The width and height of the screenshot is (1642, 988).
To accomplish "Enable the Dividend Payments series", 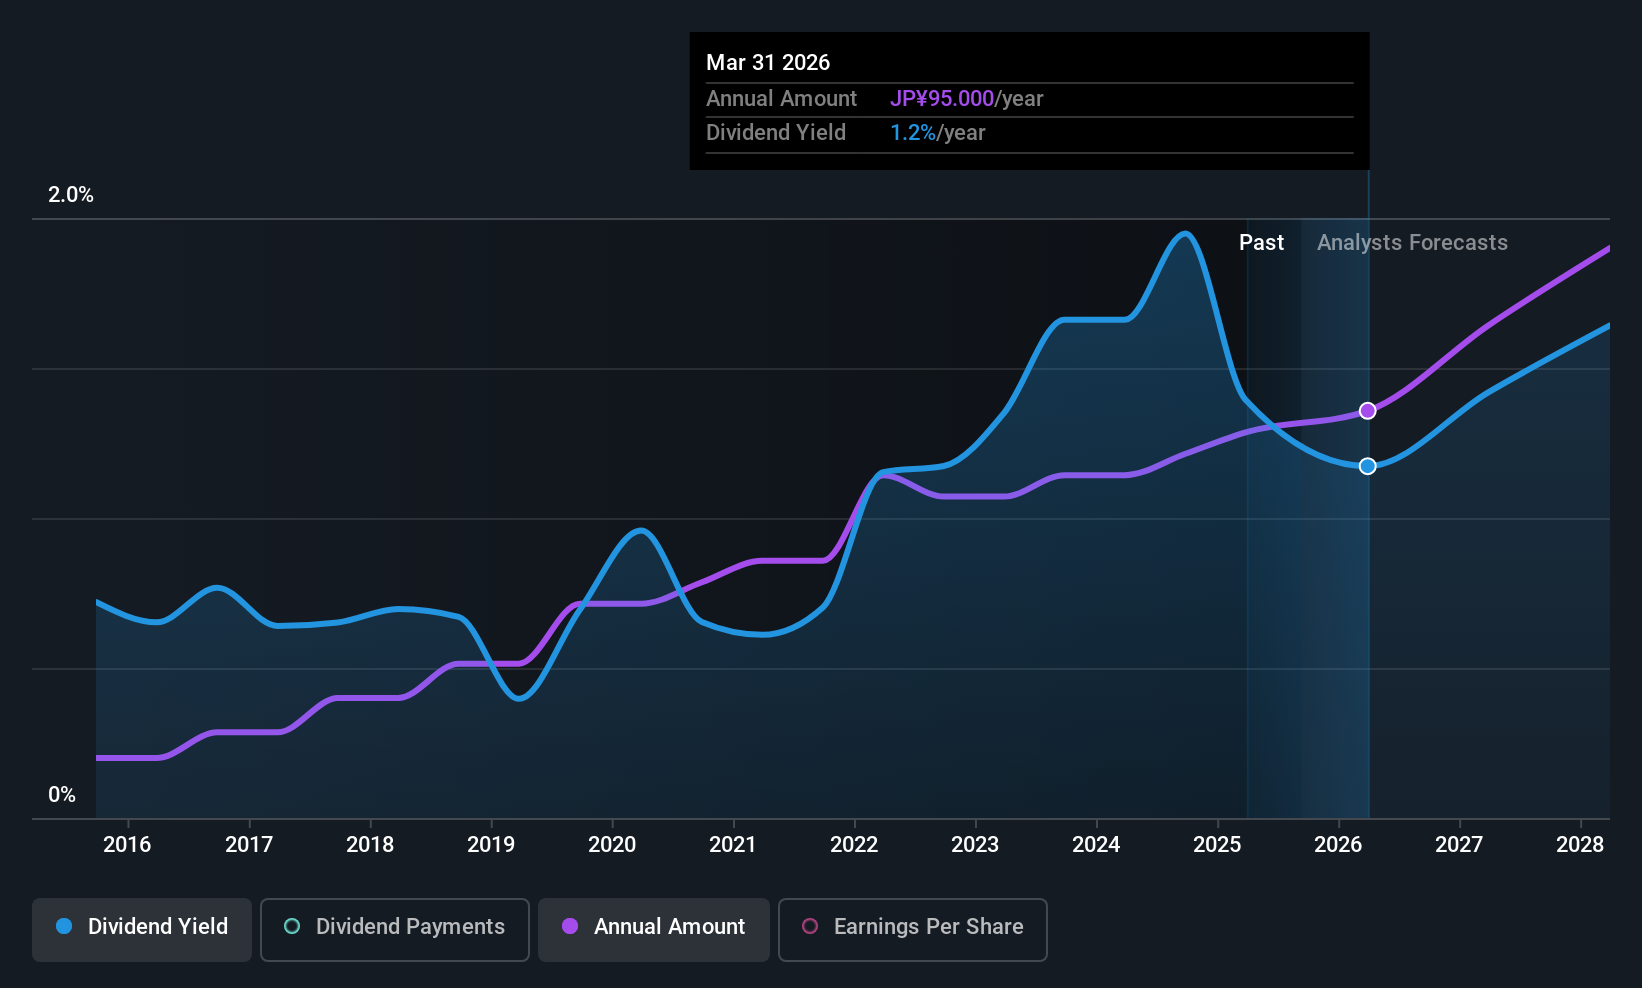I will [x=395, y=929].
